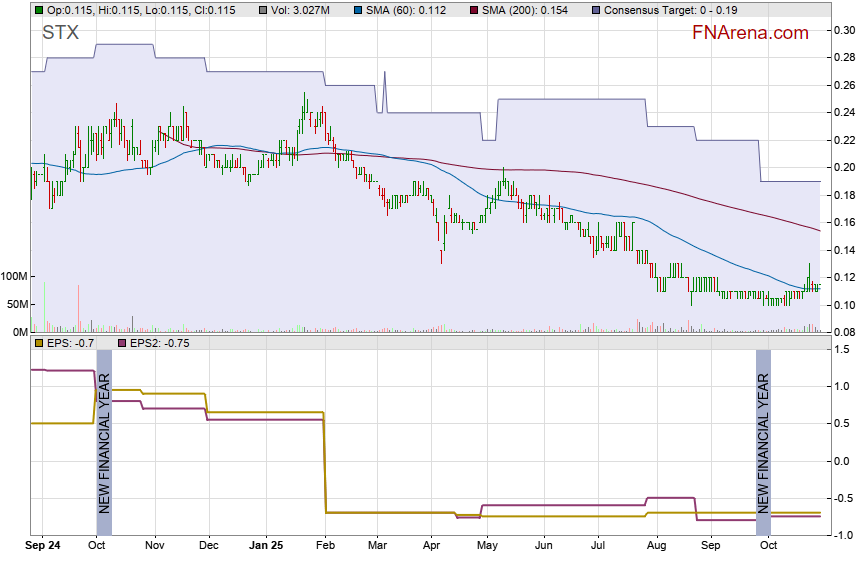Click the yellow EPS legend swatch
This screenshot has width=859, height=566.
click(x=39, y=343)
